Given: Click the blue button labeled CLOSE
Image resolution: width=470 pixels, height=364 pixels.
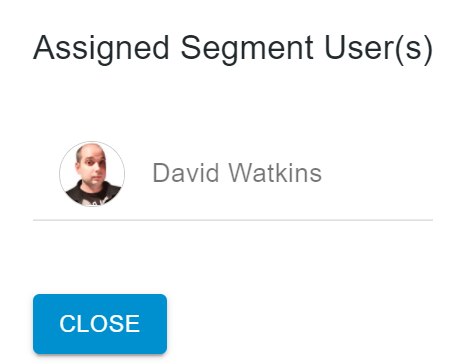Looking at the screenshot, I should [x=100, y=324].
